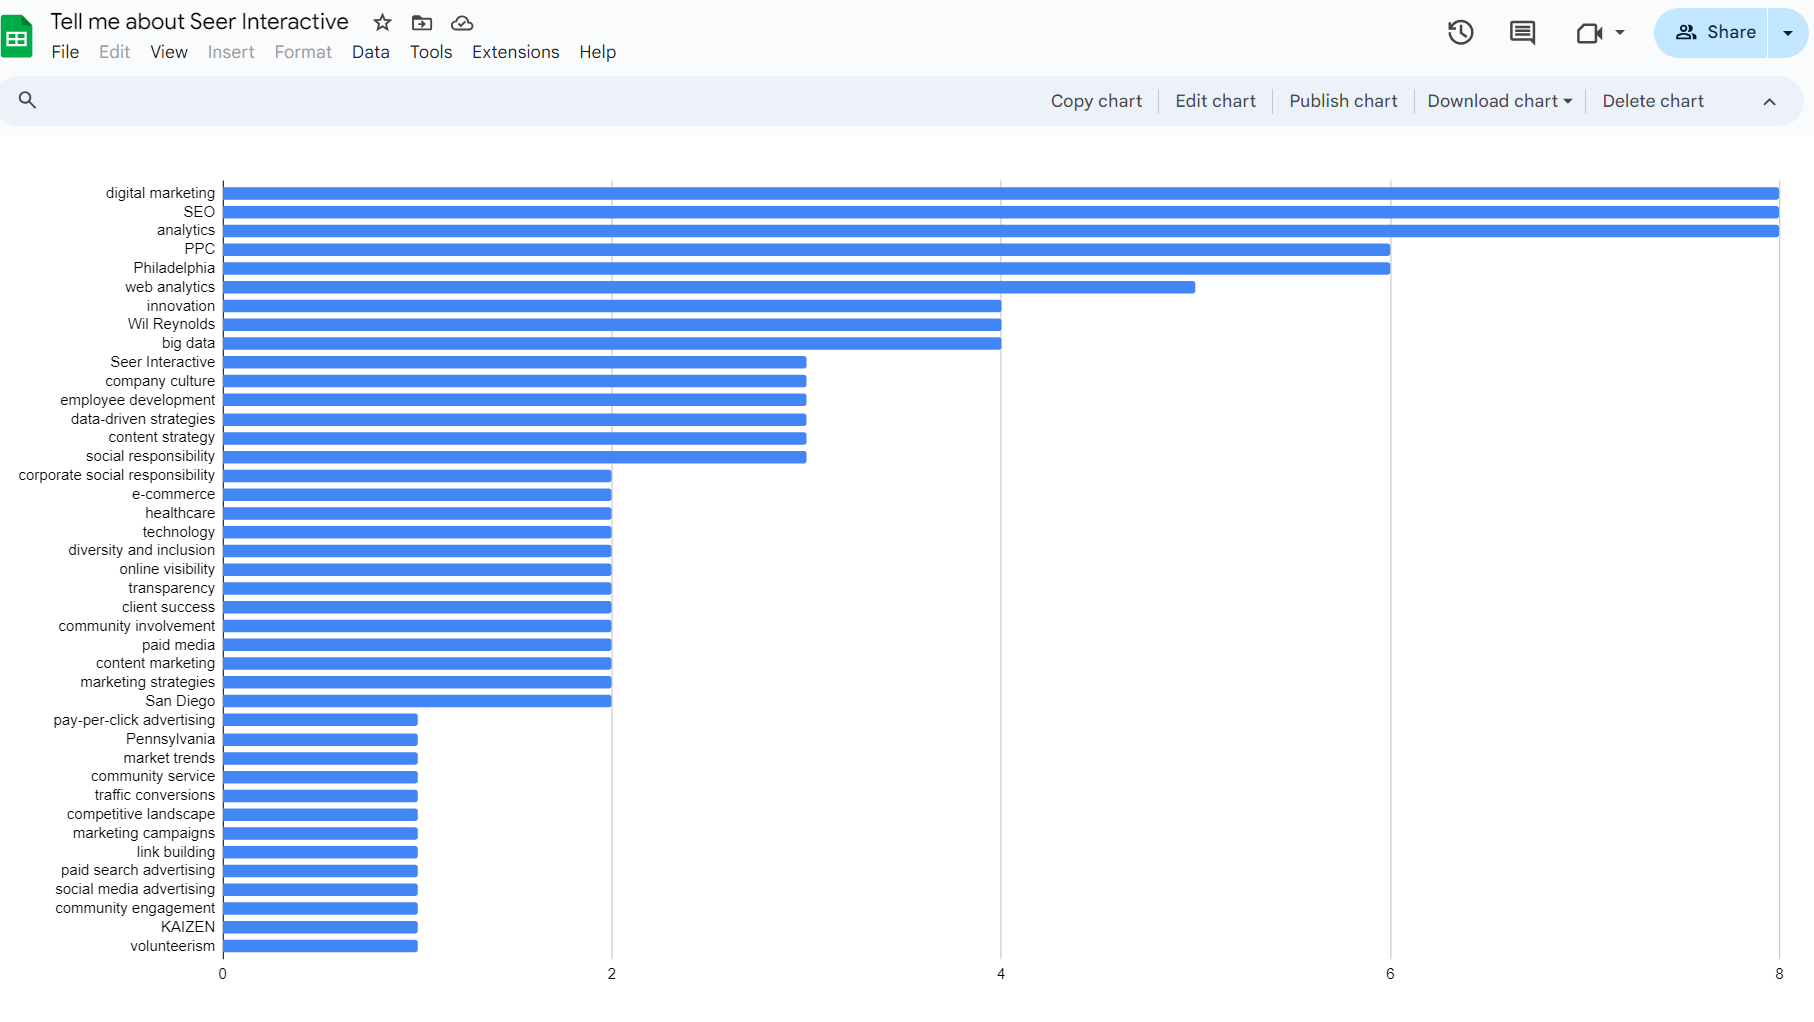Star this spreadsheet document
This screenshot has width=1814, height=1022.
(382, 22)
